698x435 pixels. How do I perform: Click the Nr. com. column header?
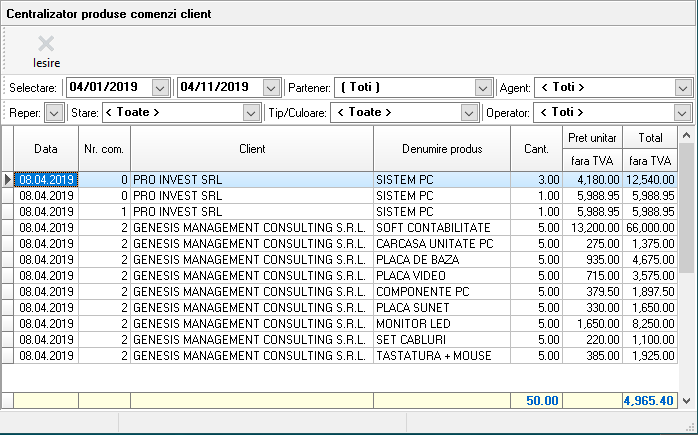(104, 149)
